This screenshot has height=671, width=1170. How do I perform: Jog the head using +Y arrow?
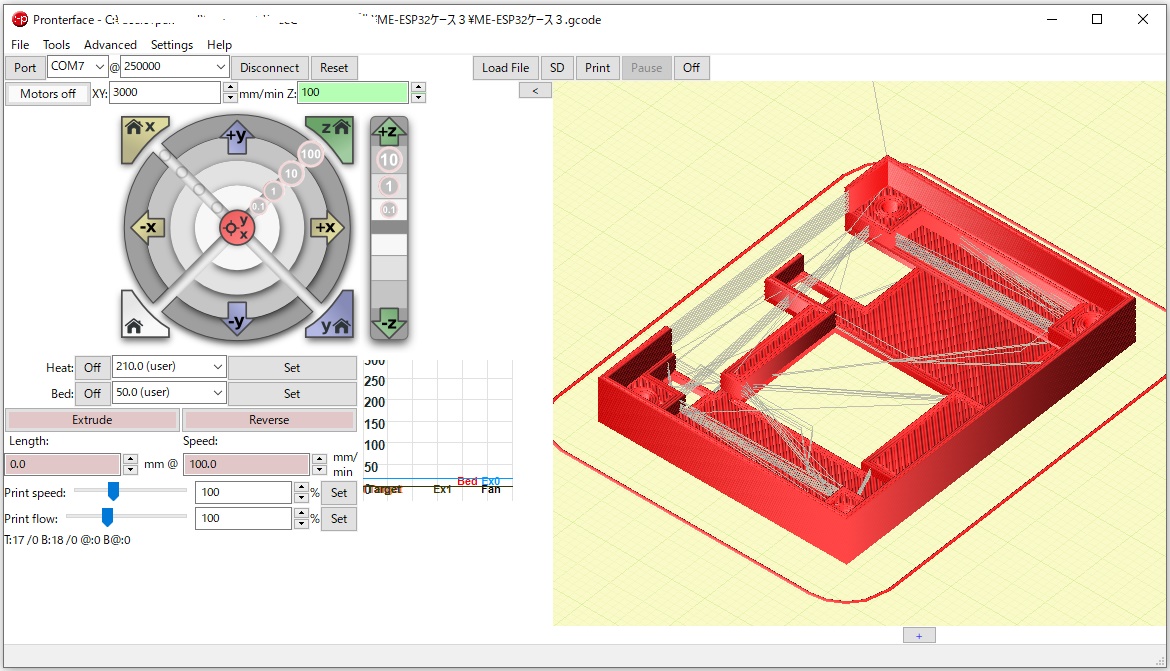click(x=236, y=137)
